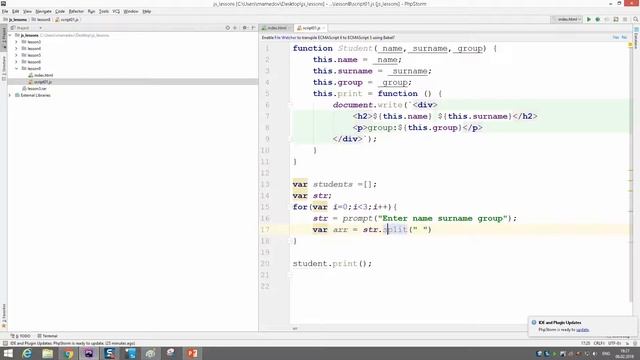Click the Windows Start button
Viewport: 640px width, 360px height.
click(8, 353)
